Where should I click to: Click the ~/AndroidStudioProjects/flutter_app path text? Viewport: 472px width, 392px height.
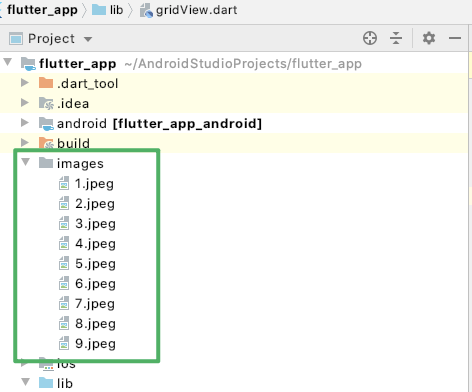click(243, 63)
